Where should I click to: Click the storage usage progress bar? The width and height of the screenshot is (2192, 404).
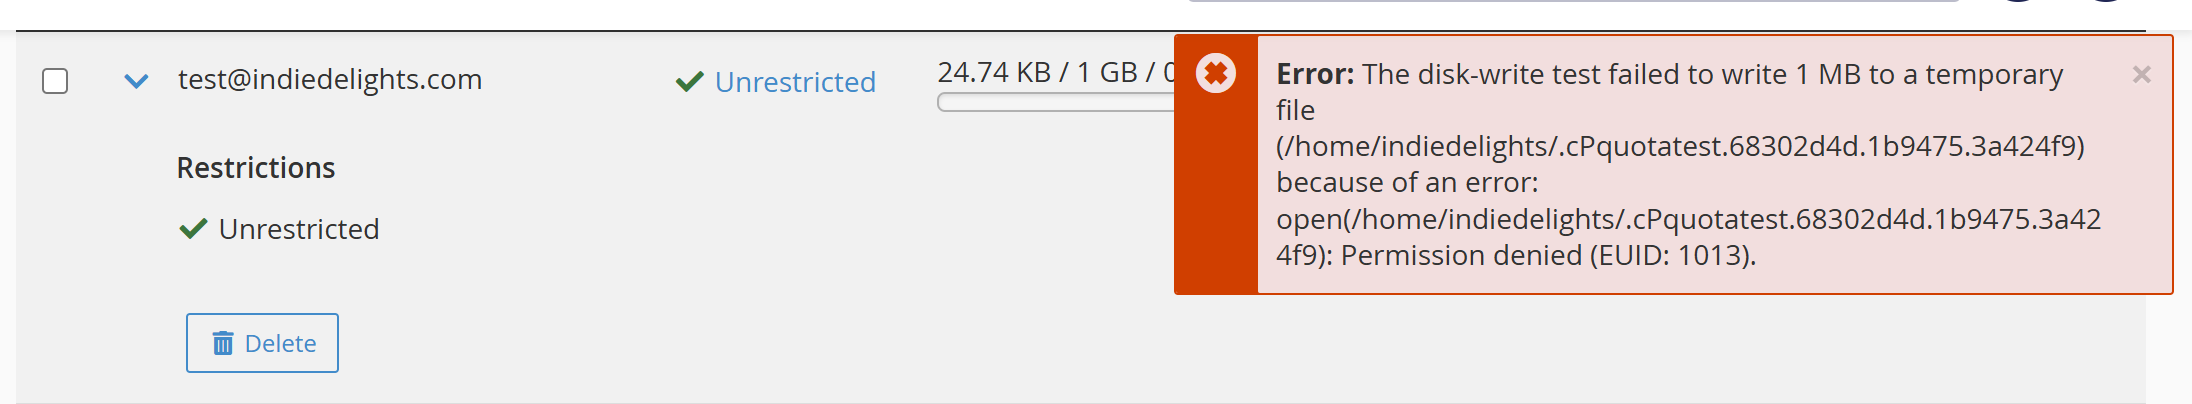1056,102
